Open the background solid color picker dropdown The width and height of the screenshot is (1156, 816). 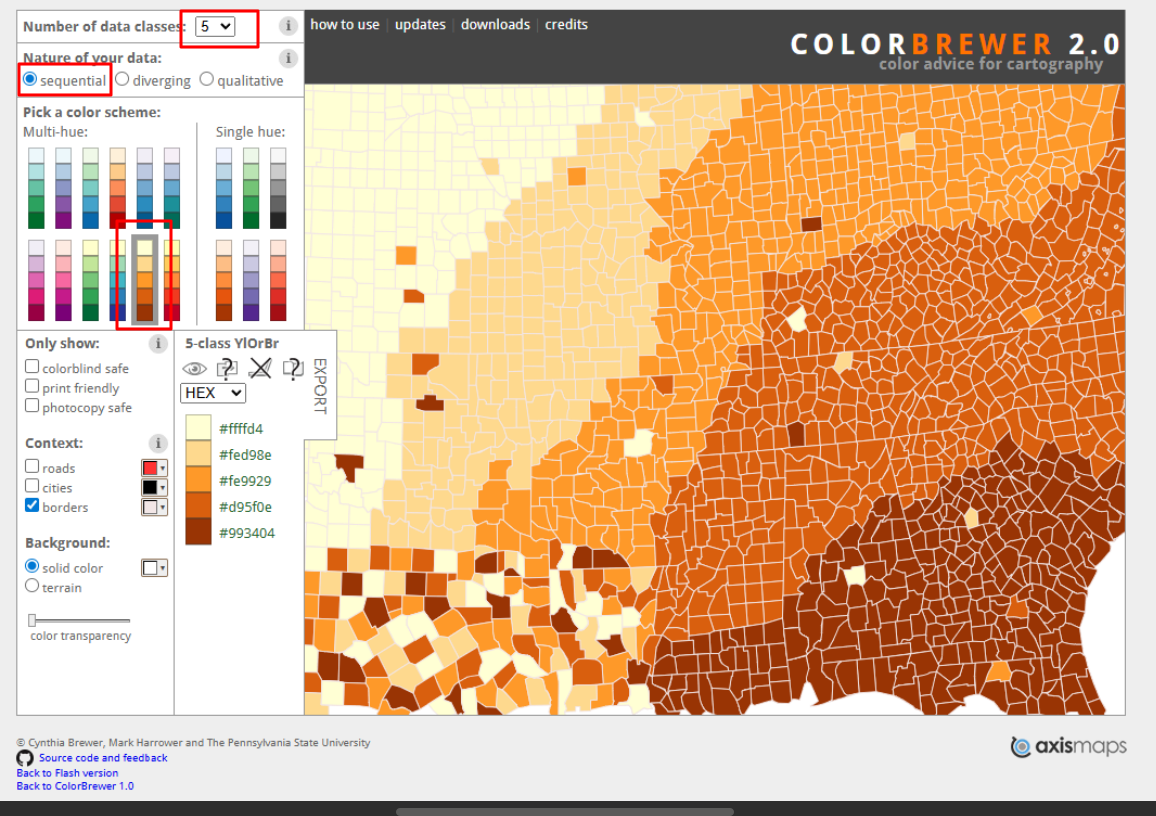pyautogui.click(x=154, y=568)
